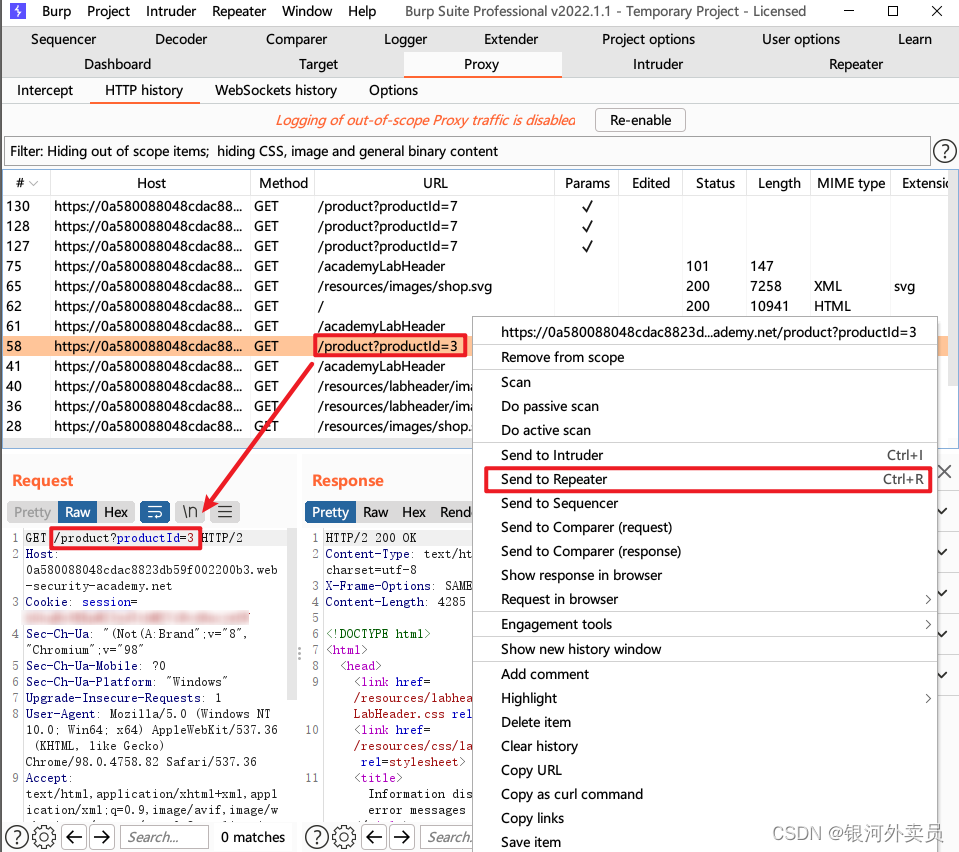Click the Response search field

[446, 837]
